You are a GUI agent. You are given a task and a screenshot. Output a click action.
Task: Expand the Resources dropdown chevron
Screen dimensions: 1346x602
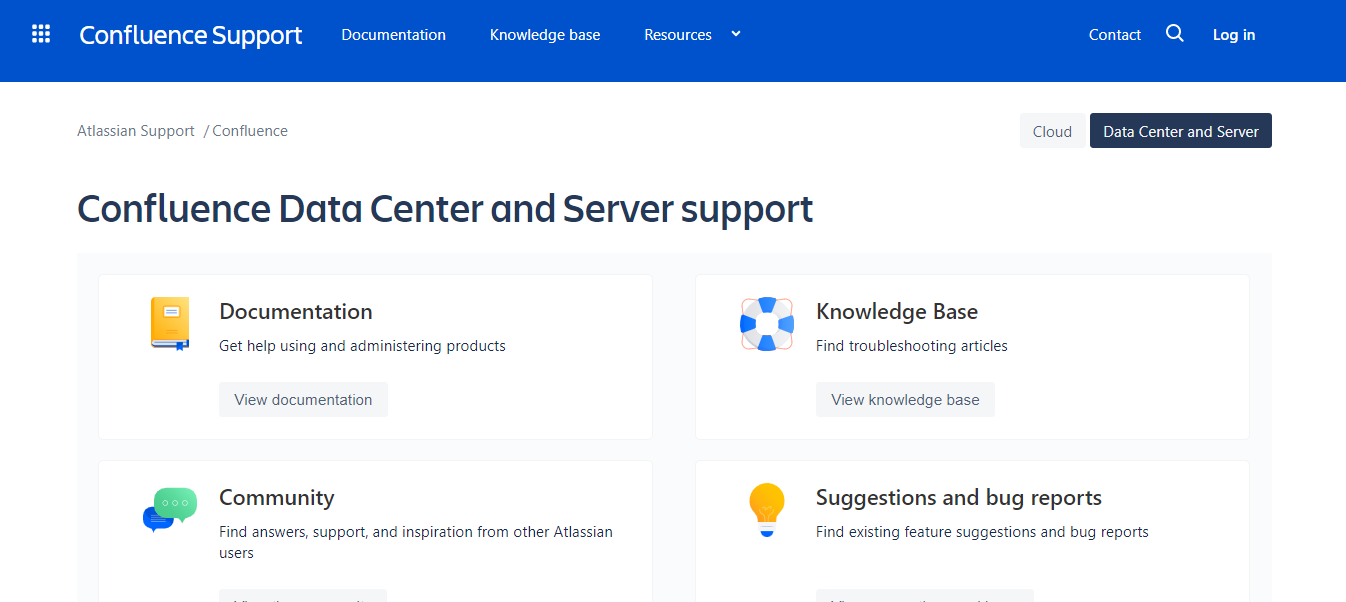(x=736, y=34)
